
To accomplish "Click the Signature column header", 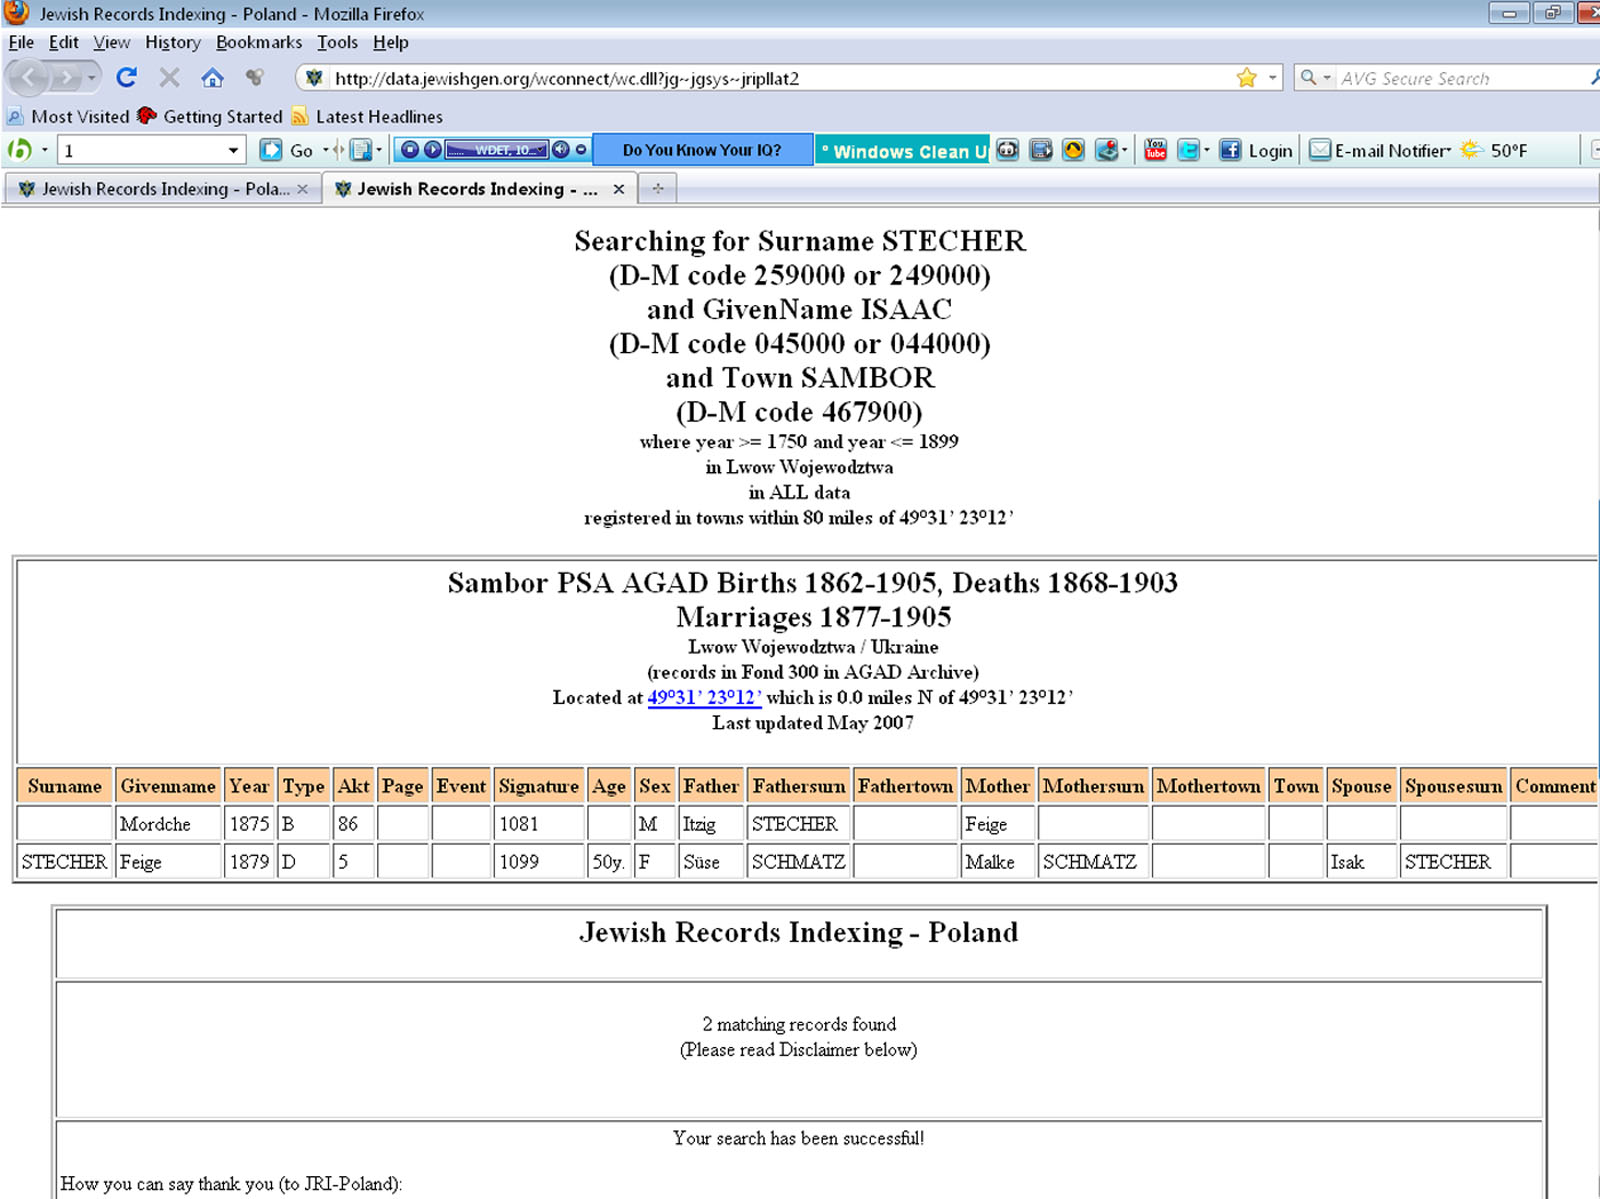I will 539,786.
